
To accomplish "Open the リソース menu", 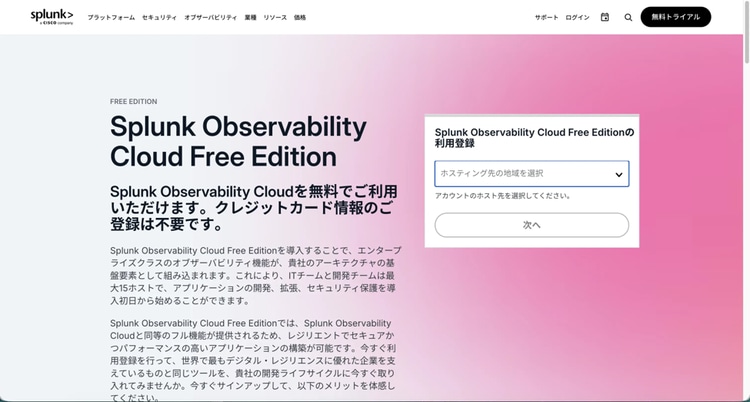I will click(x=275, y=18).
